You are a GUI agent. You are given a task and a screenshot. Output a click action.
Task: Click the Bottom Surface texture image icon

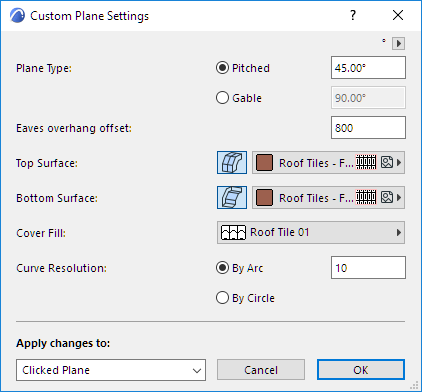(x=387, y=197)
